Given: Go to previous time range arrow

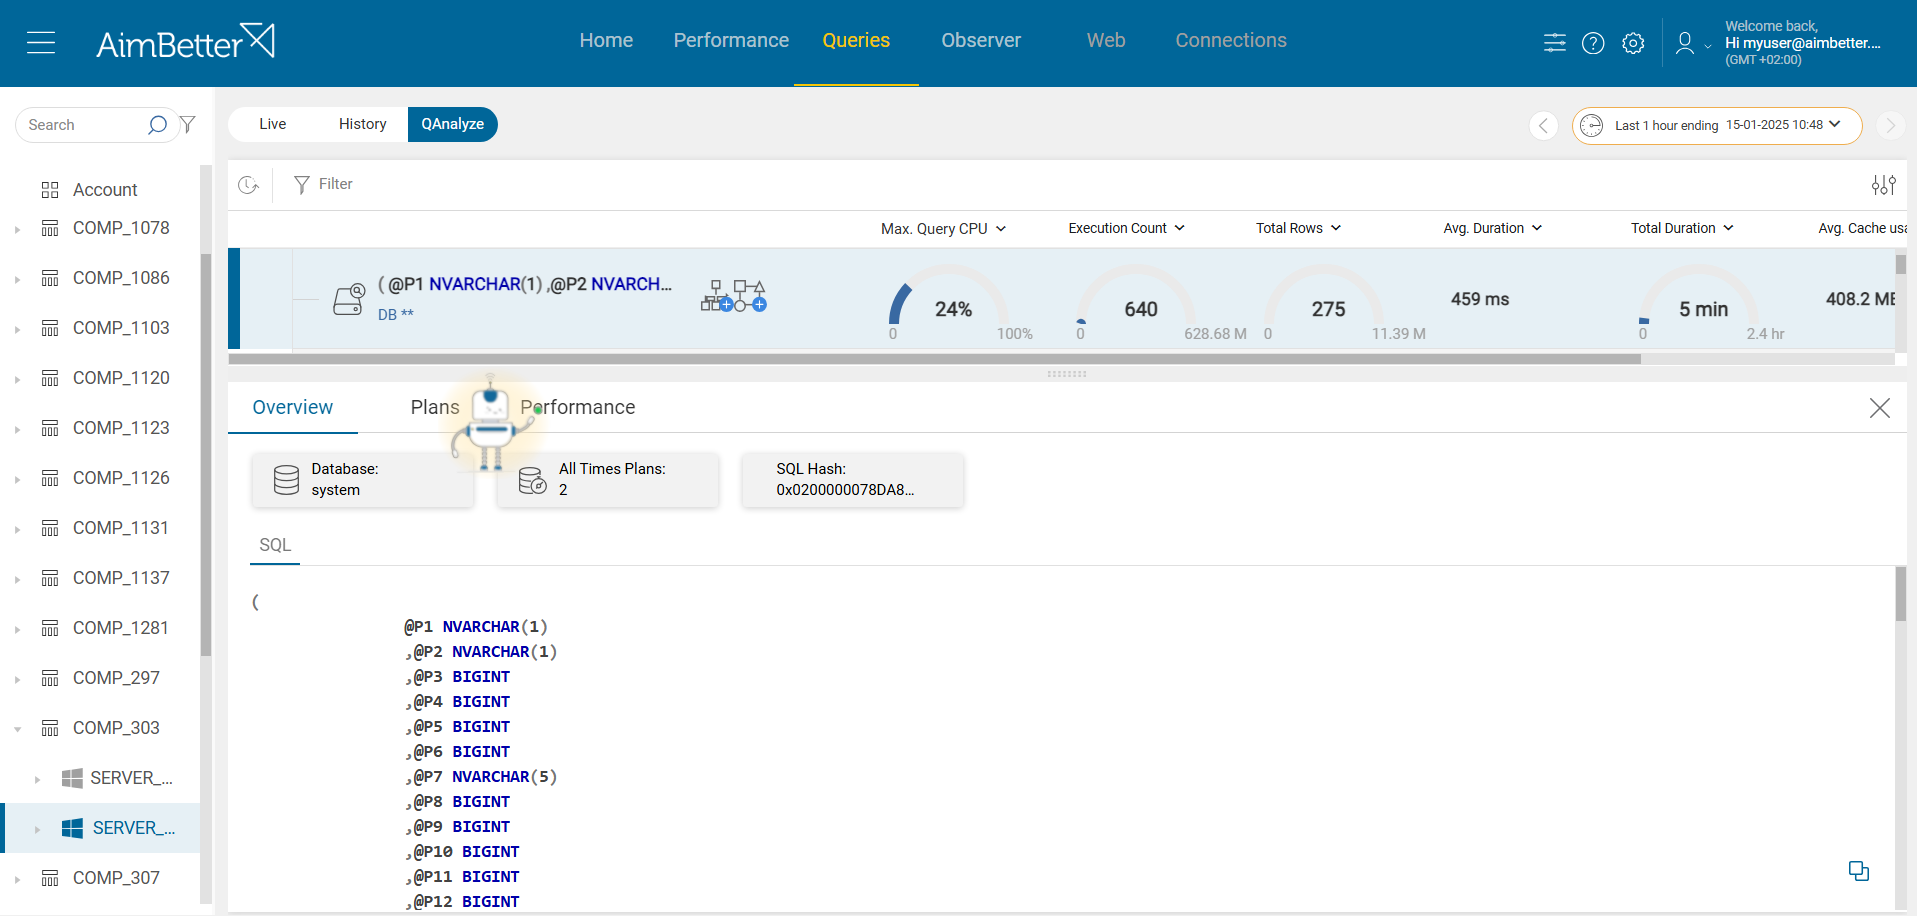Looking at the screenshot, I should (1544, 126).
